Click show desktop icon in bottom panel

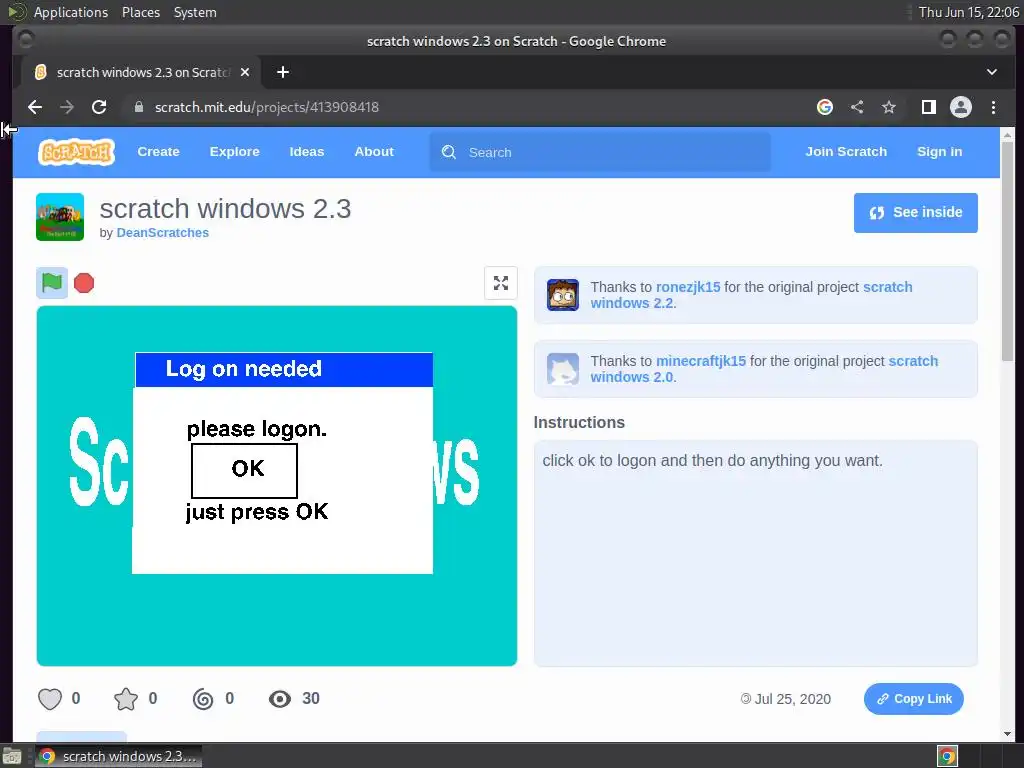pos(12,756)
